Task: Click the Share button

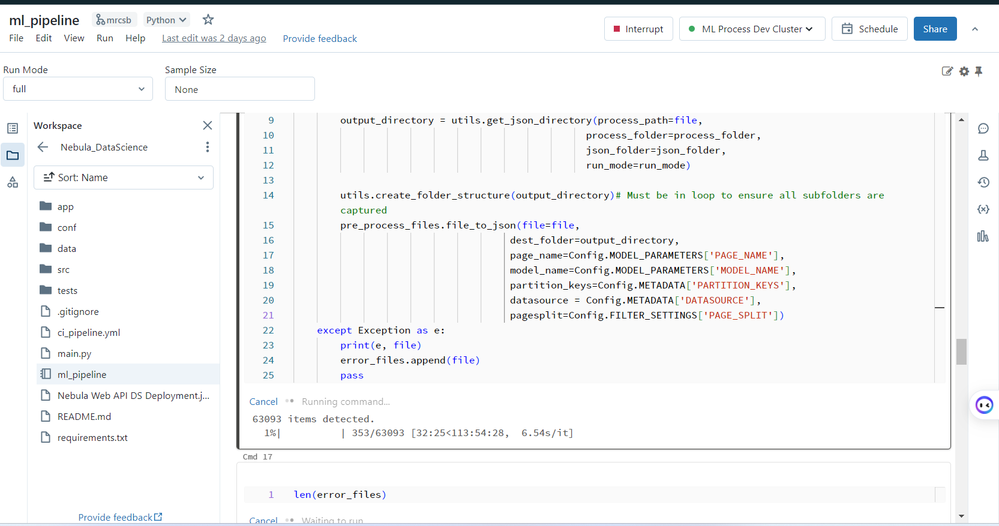Action: [934, 29]
